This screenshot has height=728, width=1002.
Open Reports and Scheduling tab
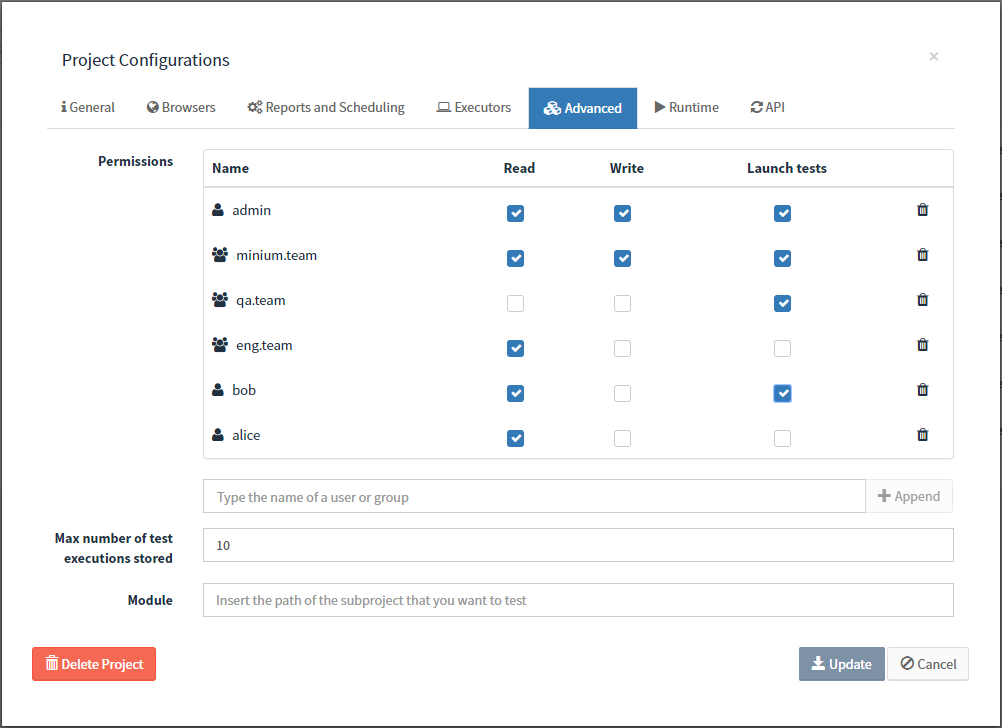point(326,107)
